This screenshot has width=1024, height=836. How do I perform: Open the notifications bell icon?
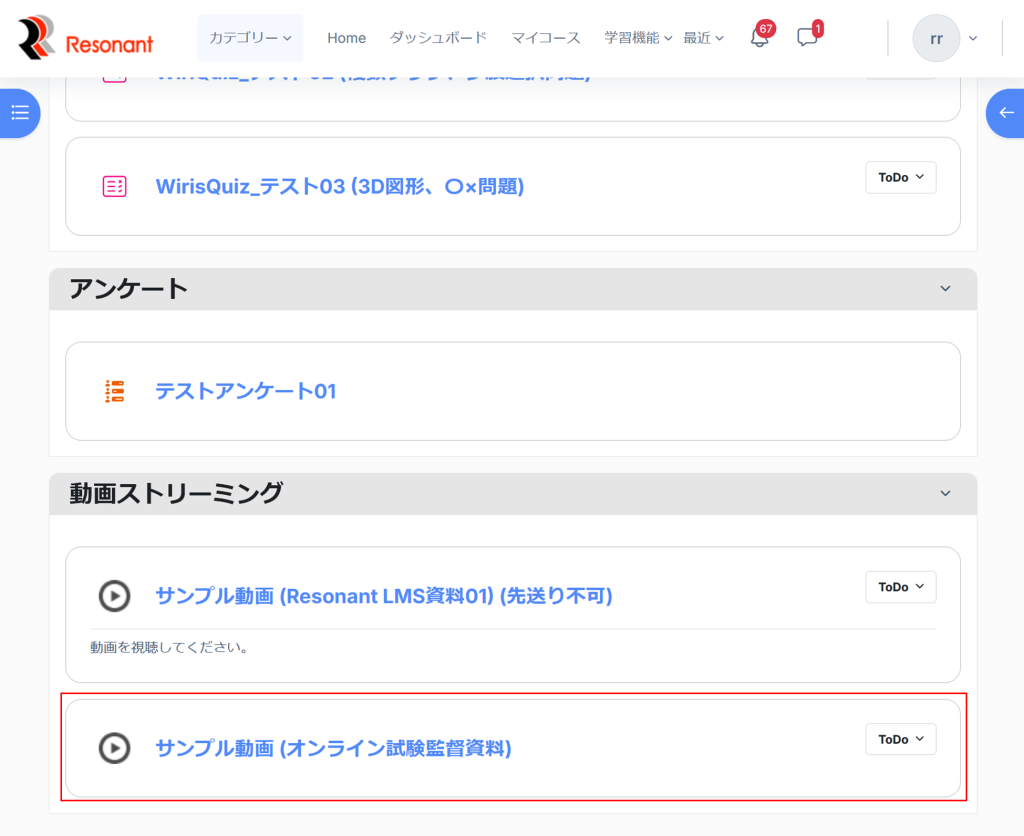tap(759, 38)
